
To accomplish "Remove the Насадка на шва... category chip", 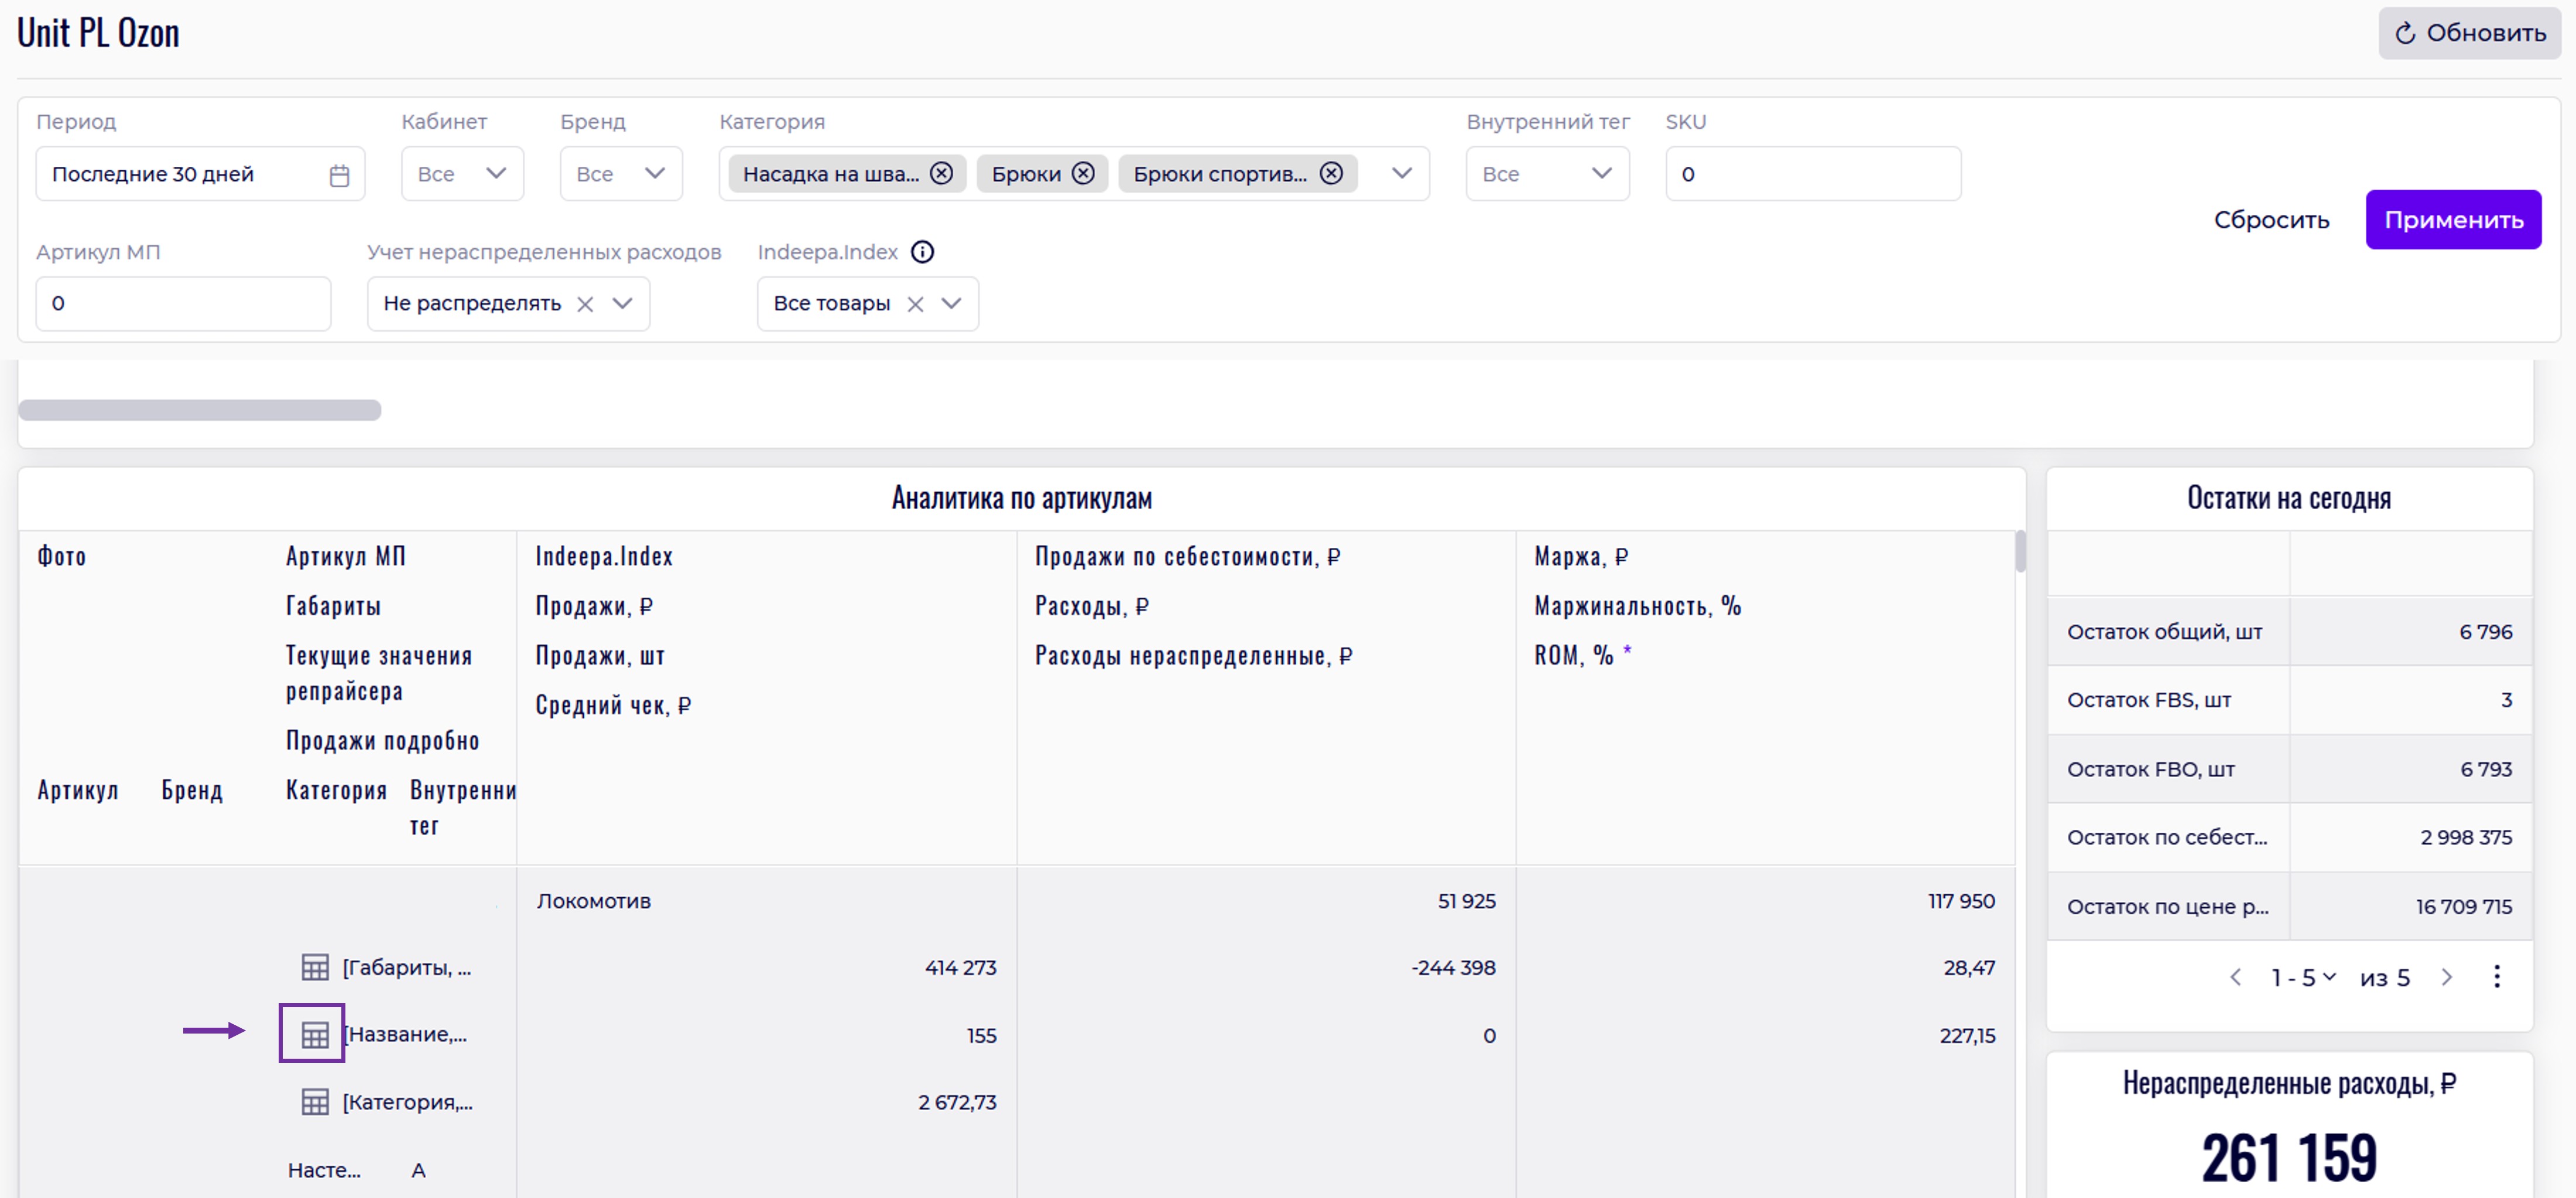I will 941,174.
